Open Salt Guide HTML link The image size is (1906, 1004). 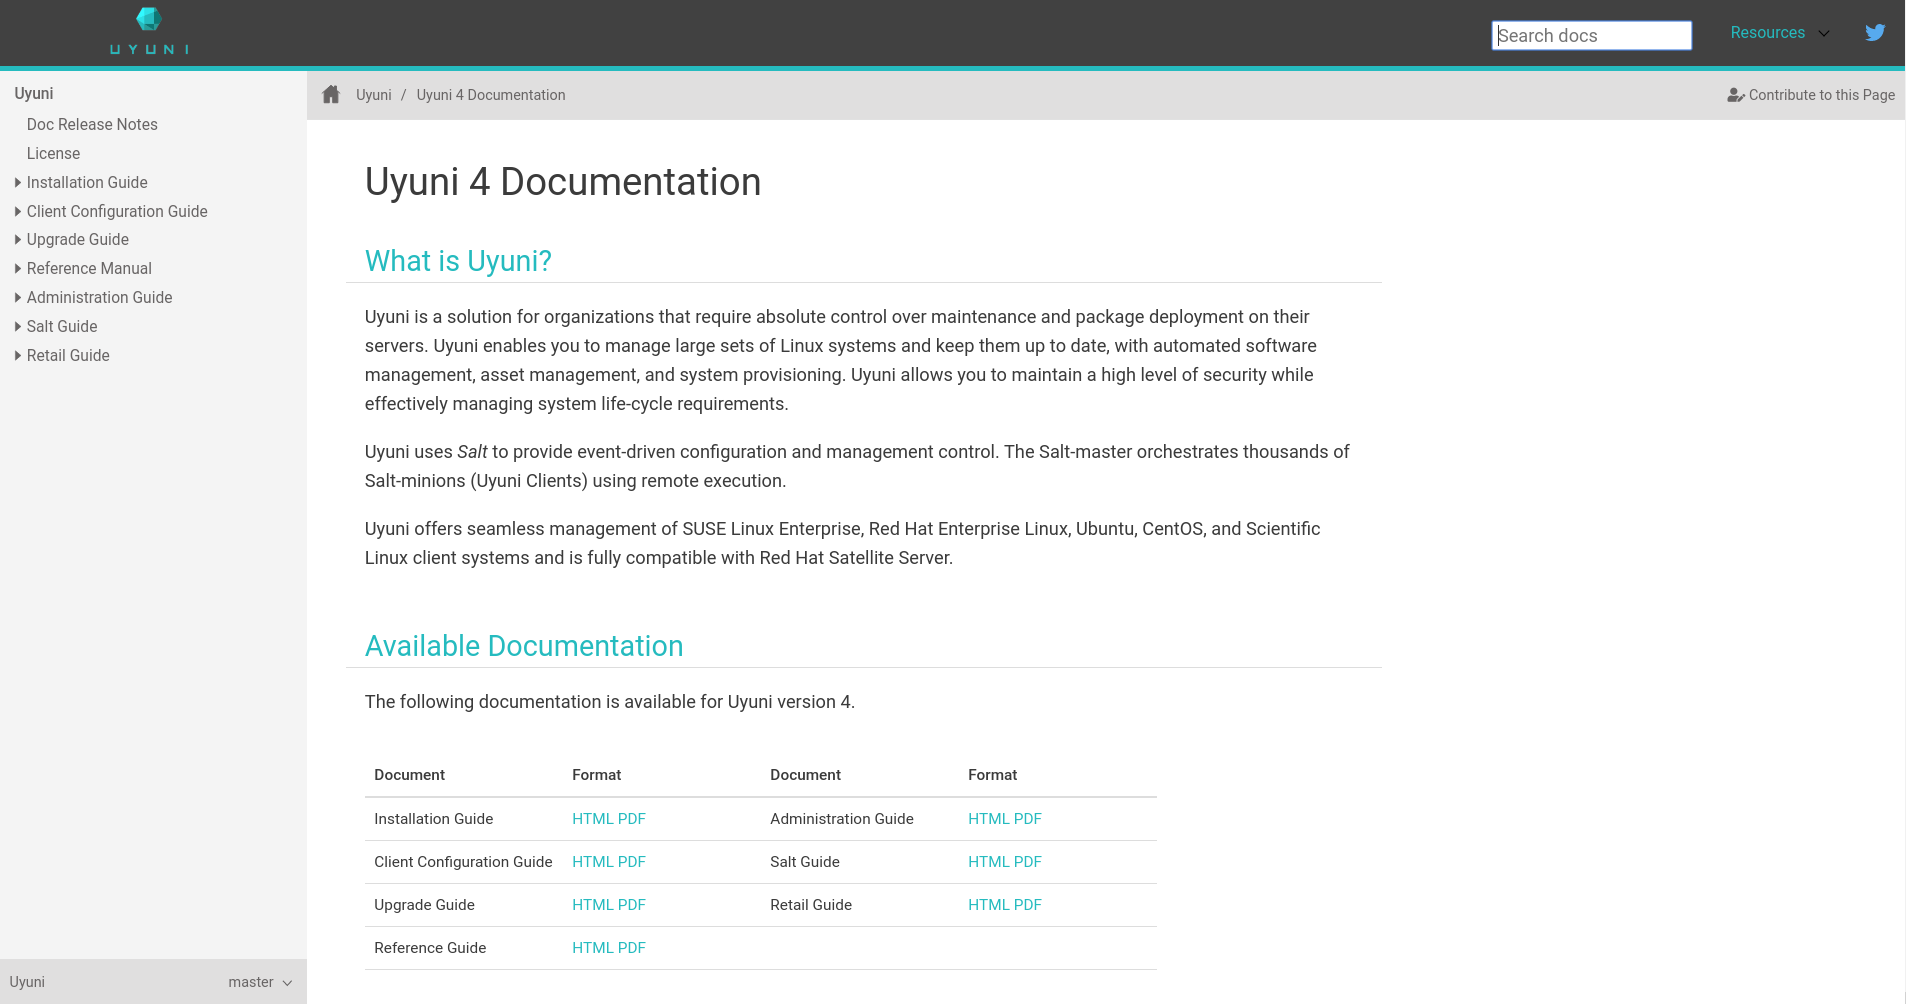pos(988,862)
